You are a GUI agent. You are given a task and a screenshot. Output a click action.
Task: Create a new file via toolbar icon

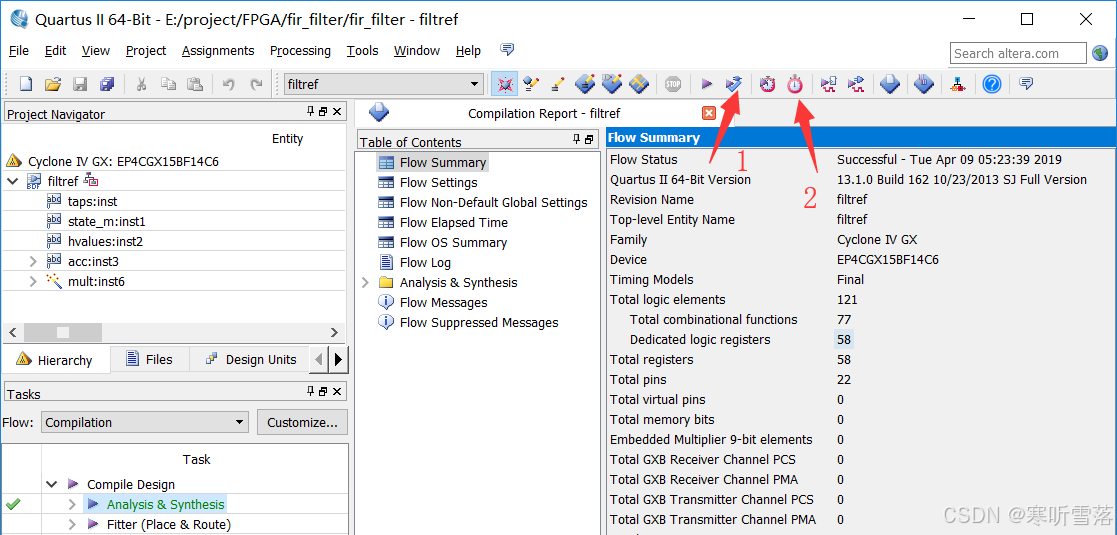coord(26,84)
